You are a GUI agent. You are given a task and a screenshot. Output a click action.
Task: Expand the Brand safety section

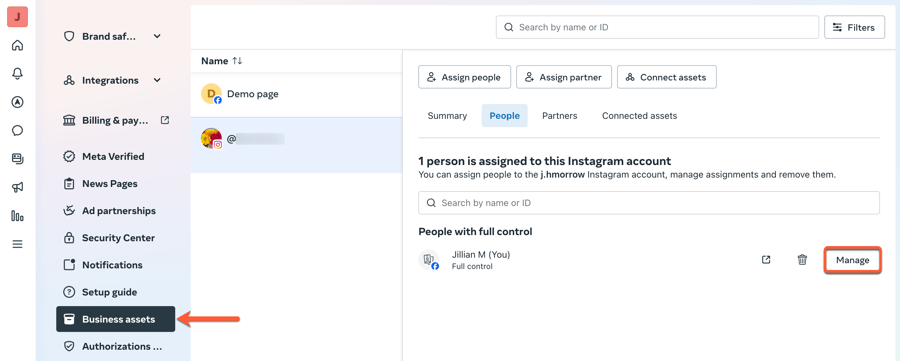(157, 36)
